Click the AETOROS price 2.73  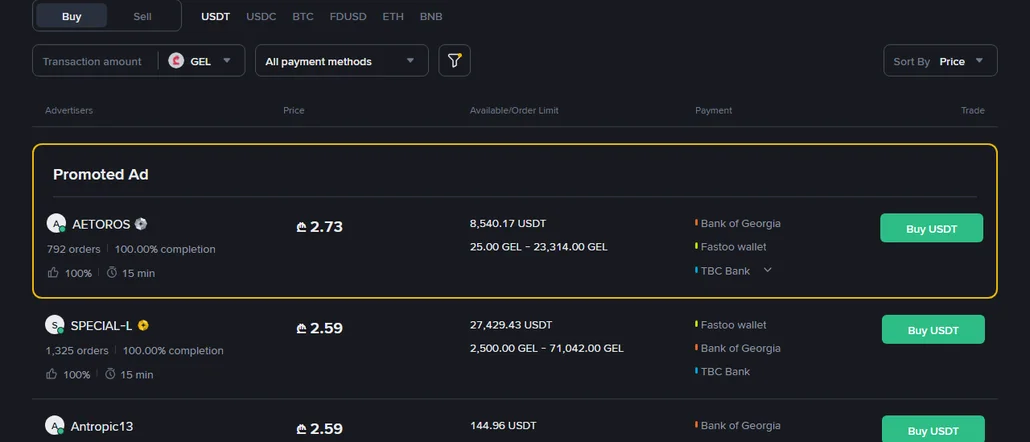[319, 227]
